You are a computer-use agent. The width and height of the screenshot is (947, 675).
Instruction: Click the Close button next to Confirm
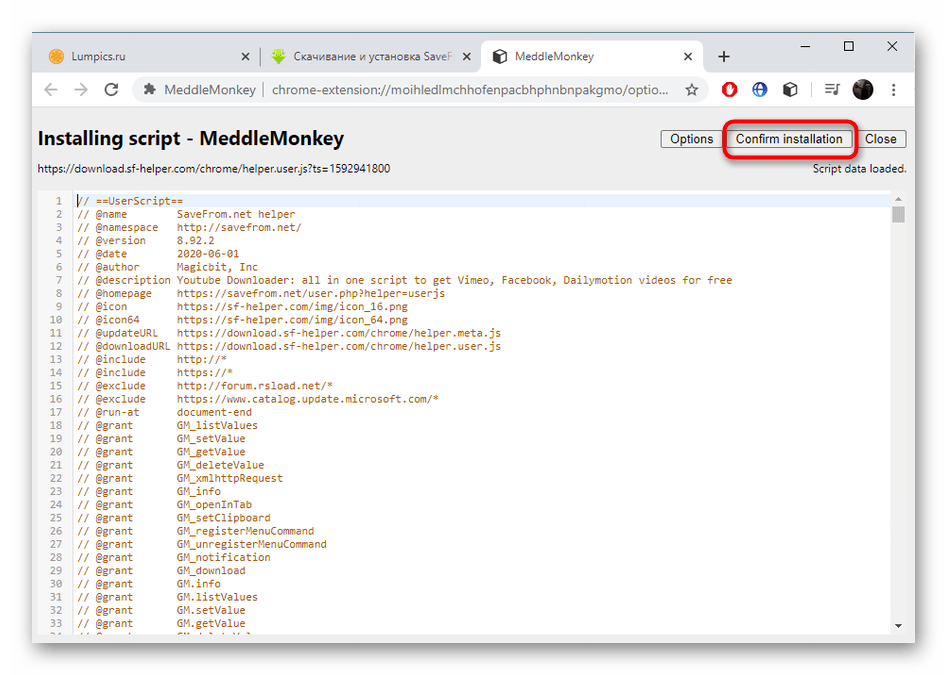[x=880, y=139]
